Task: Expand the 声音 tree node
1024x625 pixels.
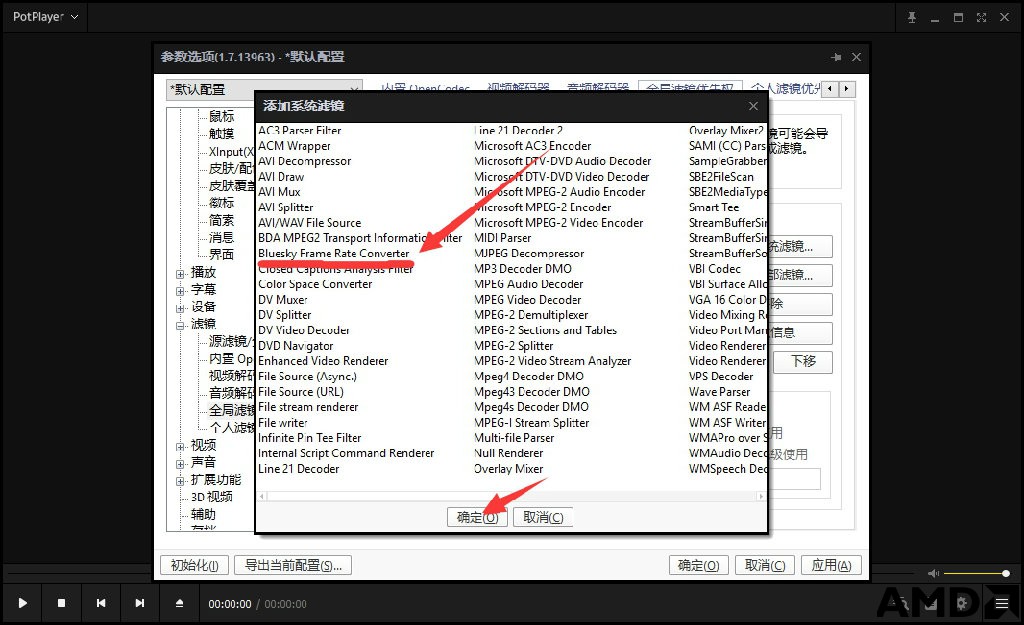Action: click(x=180, y=464)
